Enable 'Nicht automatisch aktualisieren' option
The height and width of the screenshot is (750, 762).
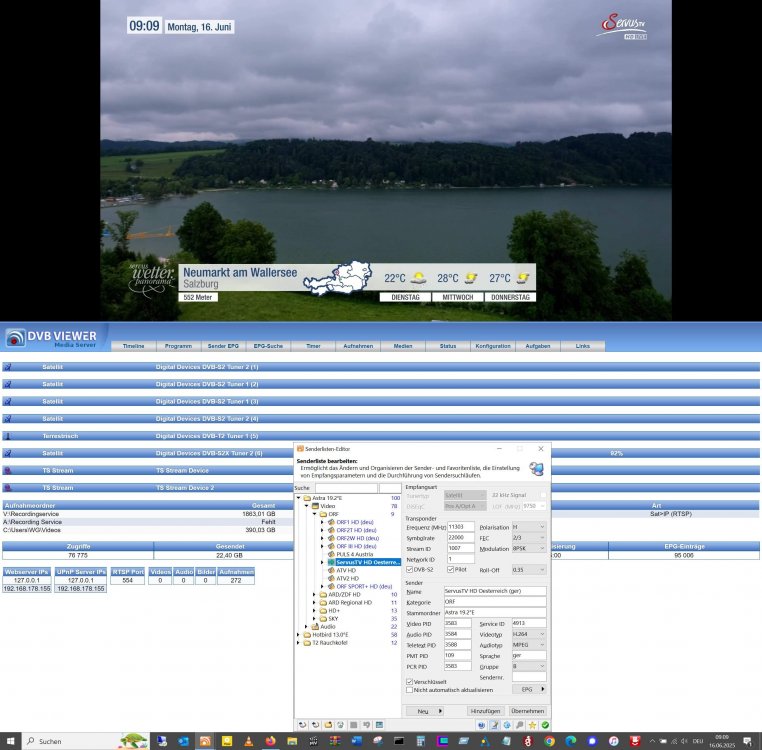(x=409, y=689)
